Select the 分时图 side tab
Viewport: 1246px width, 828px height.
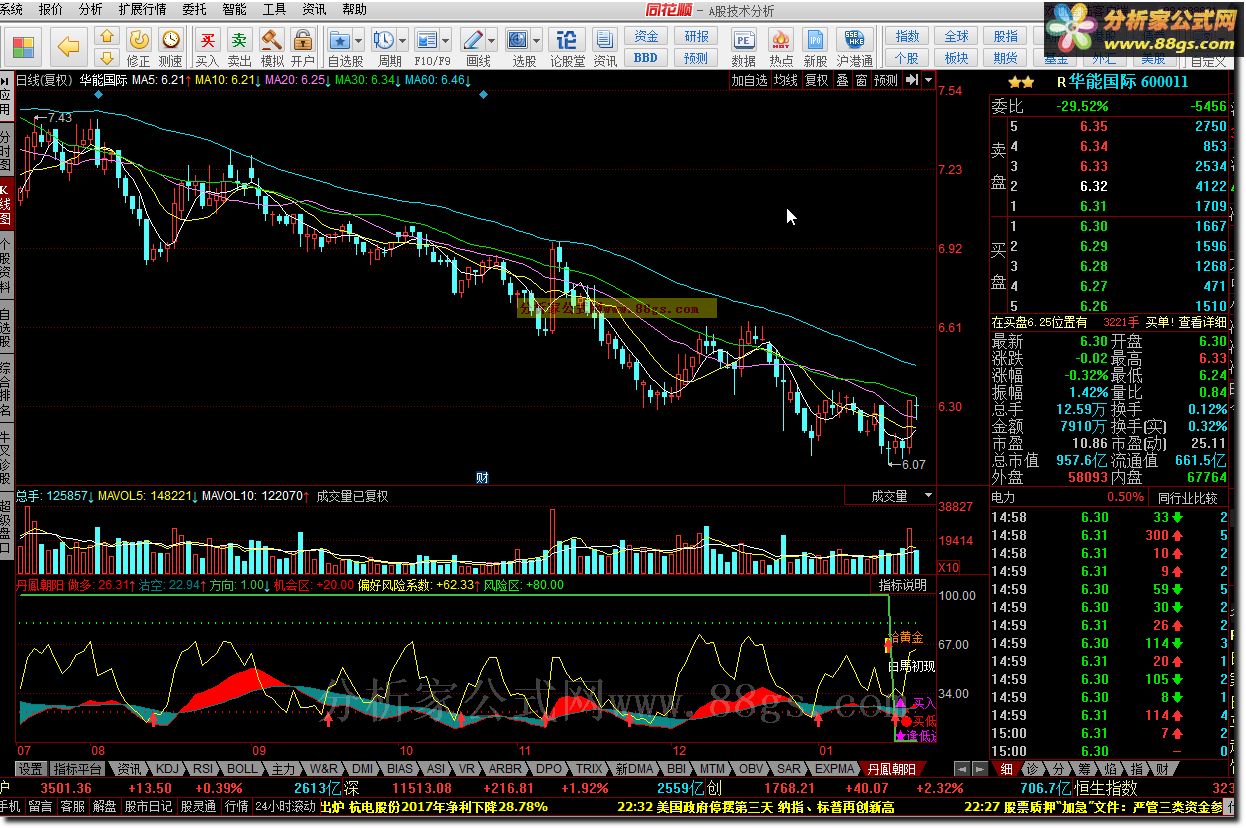[5, 150]
